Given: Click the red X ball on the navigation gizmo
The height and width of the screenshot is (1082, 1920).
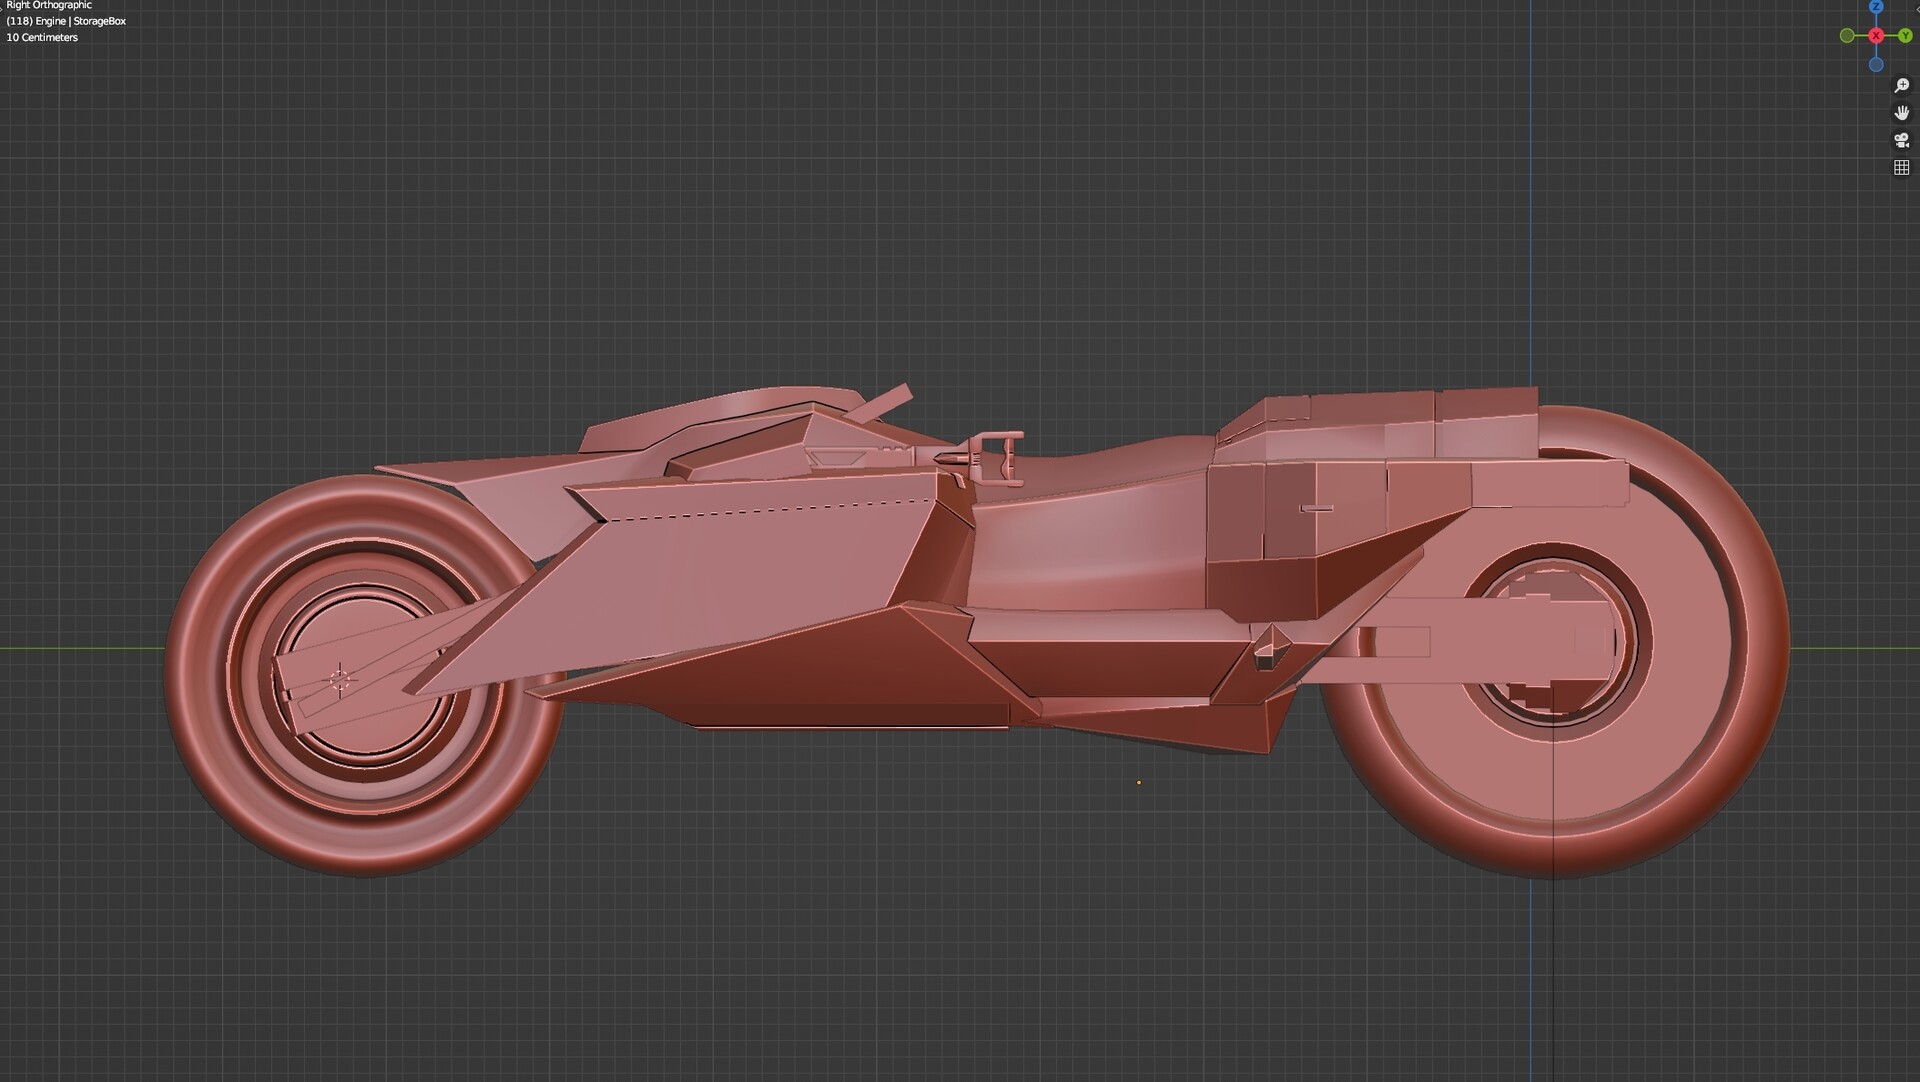Looking at the screenshot, I should [1876, 35].
